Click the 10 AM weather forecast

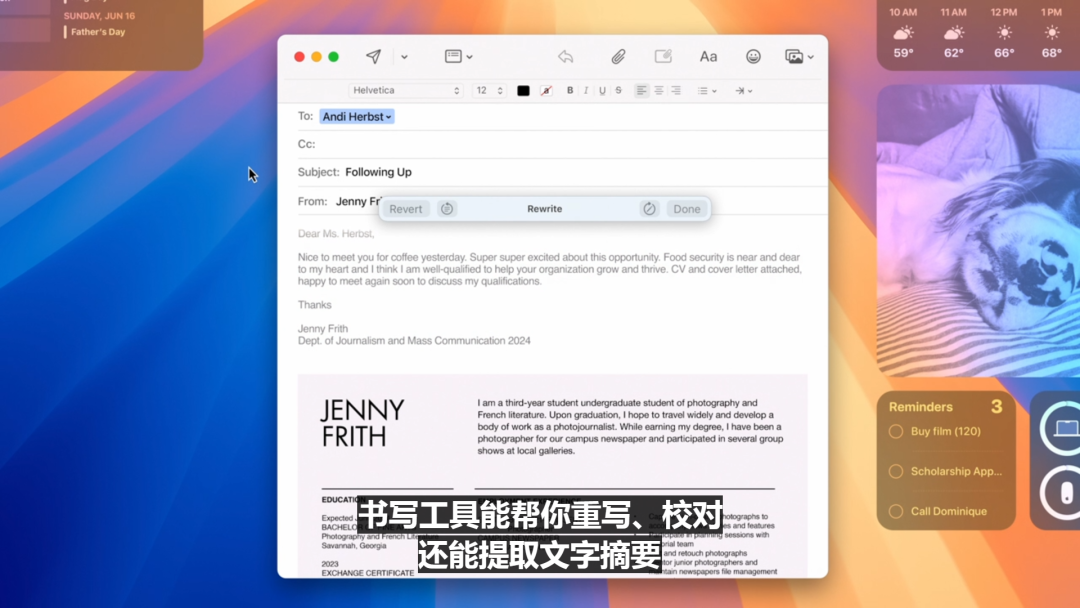point(903,32)
